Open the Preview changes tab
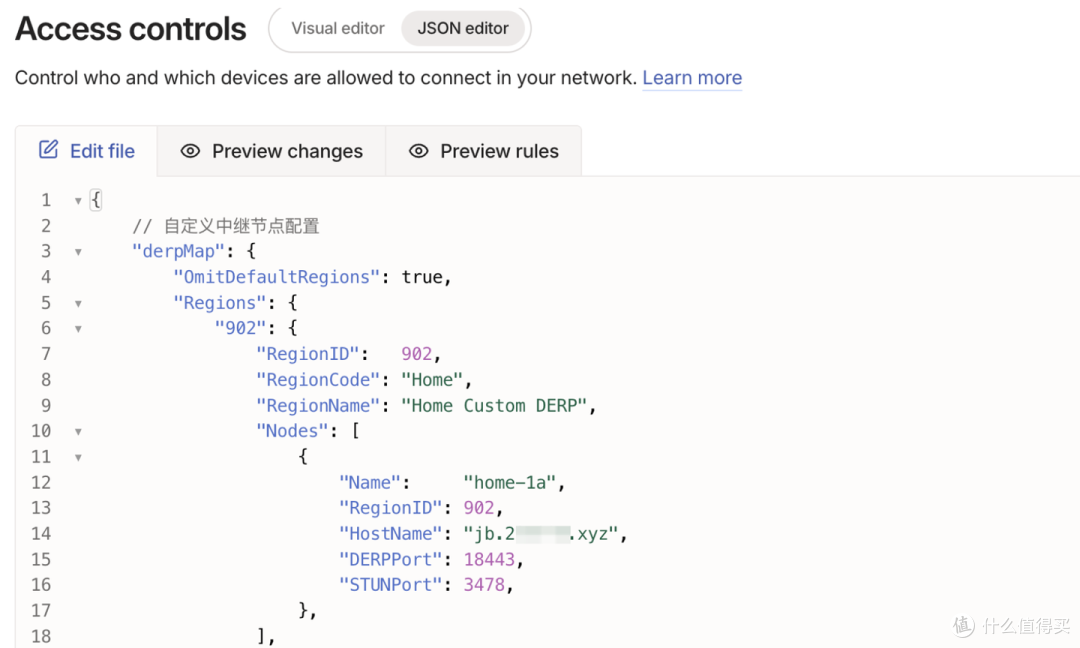The image size is (1080, 648). coord(271,151)
